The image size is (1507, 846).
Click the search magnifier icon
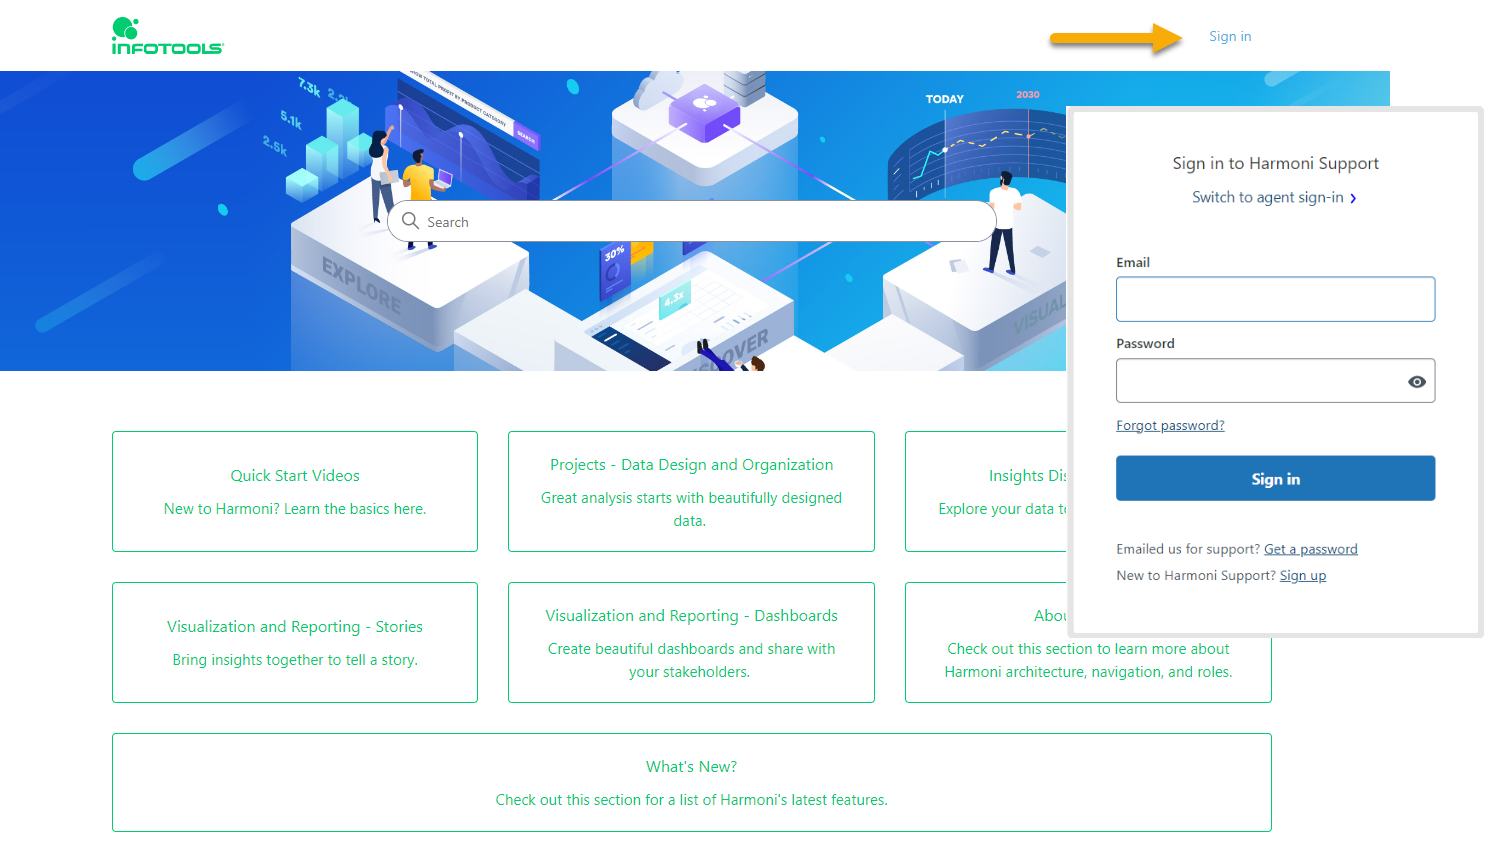click(410, 221)
